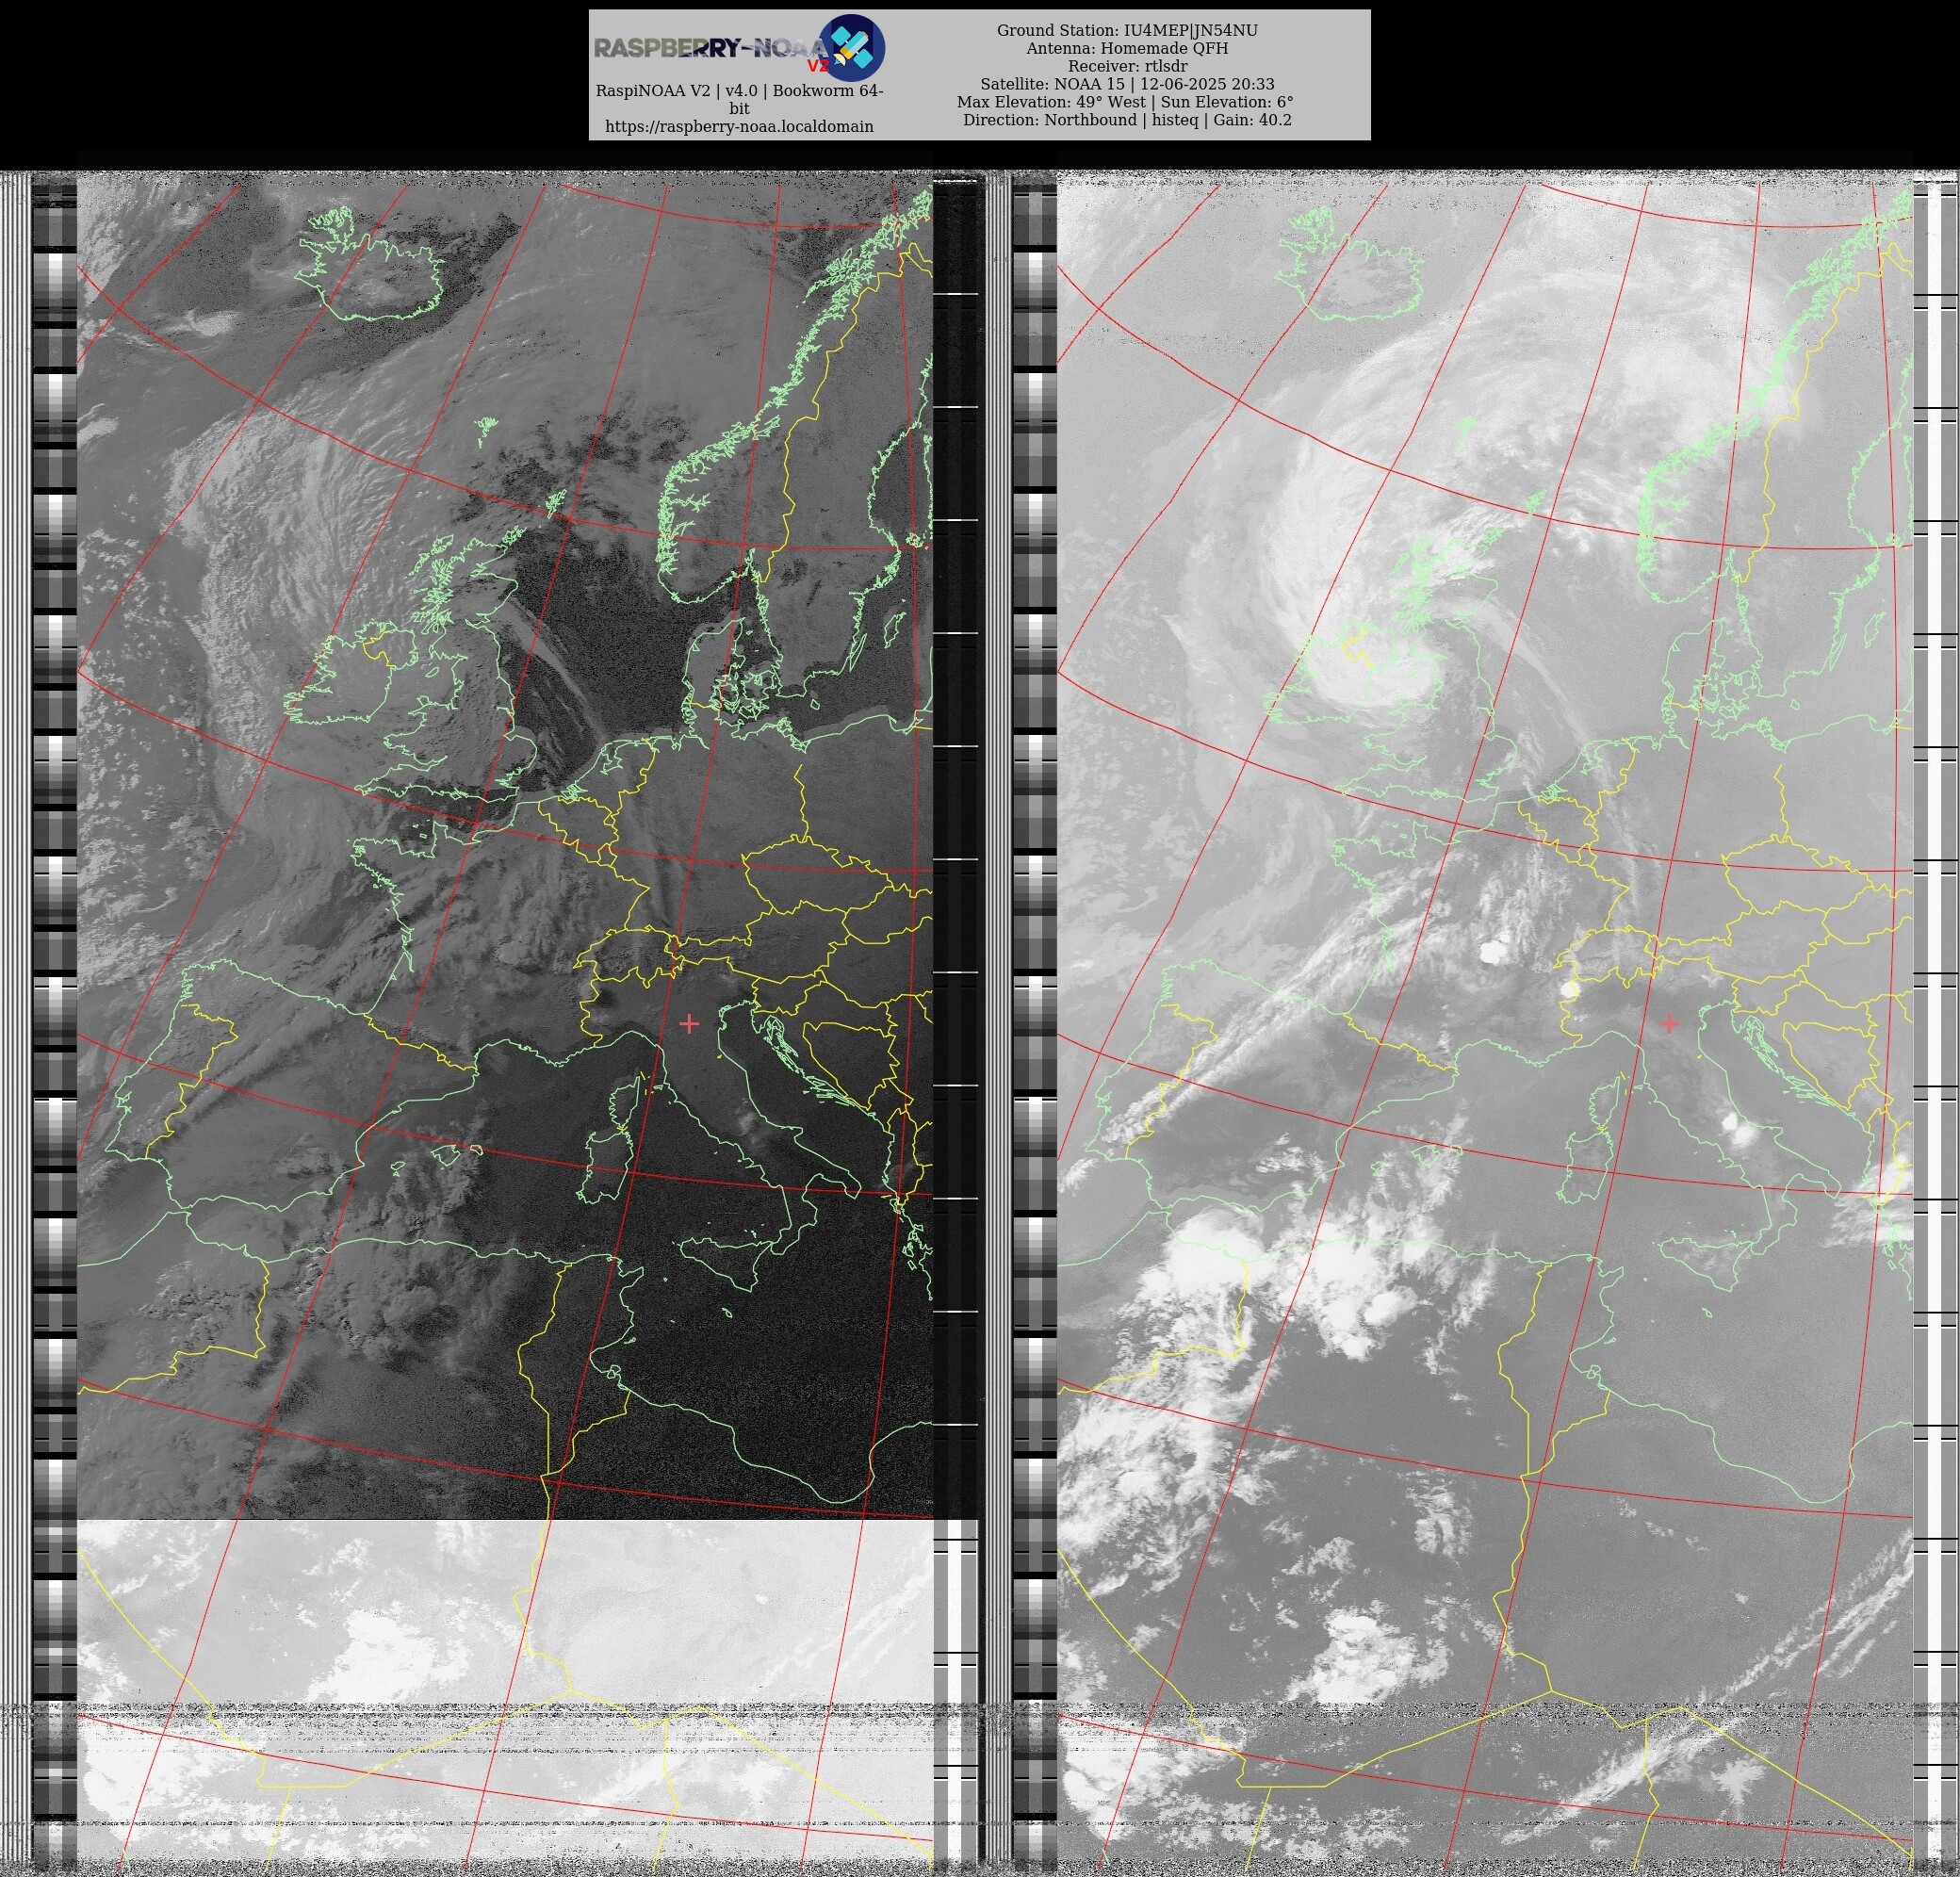Select 'Direction: Northbound | histeq | Gain: 40.2' line

pyautogui.click(x=1127, y=121)
